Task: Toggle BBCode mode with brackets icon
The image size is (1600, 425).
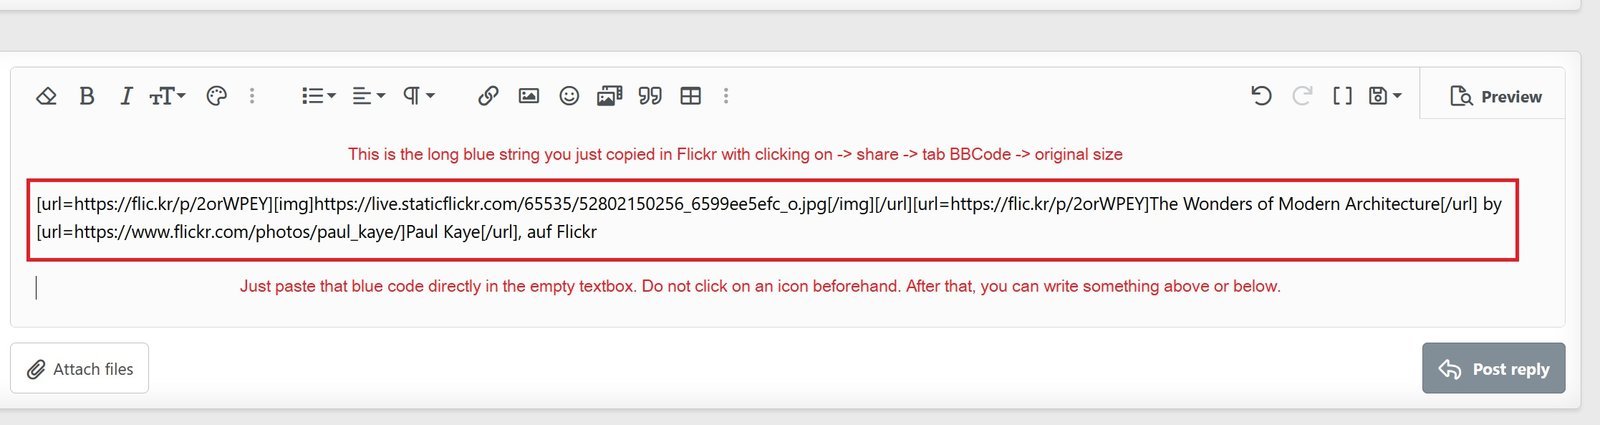Action: [1342, 96]
